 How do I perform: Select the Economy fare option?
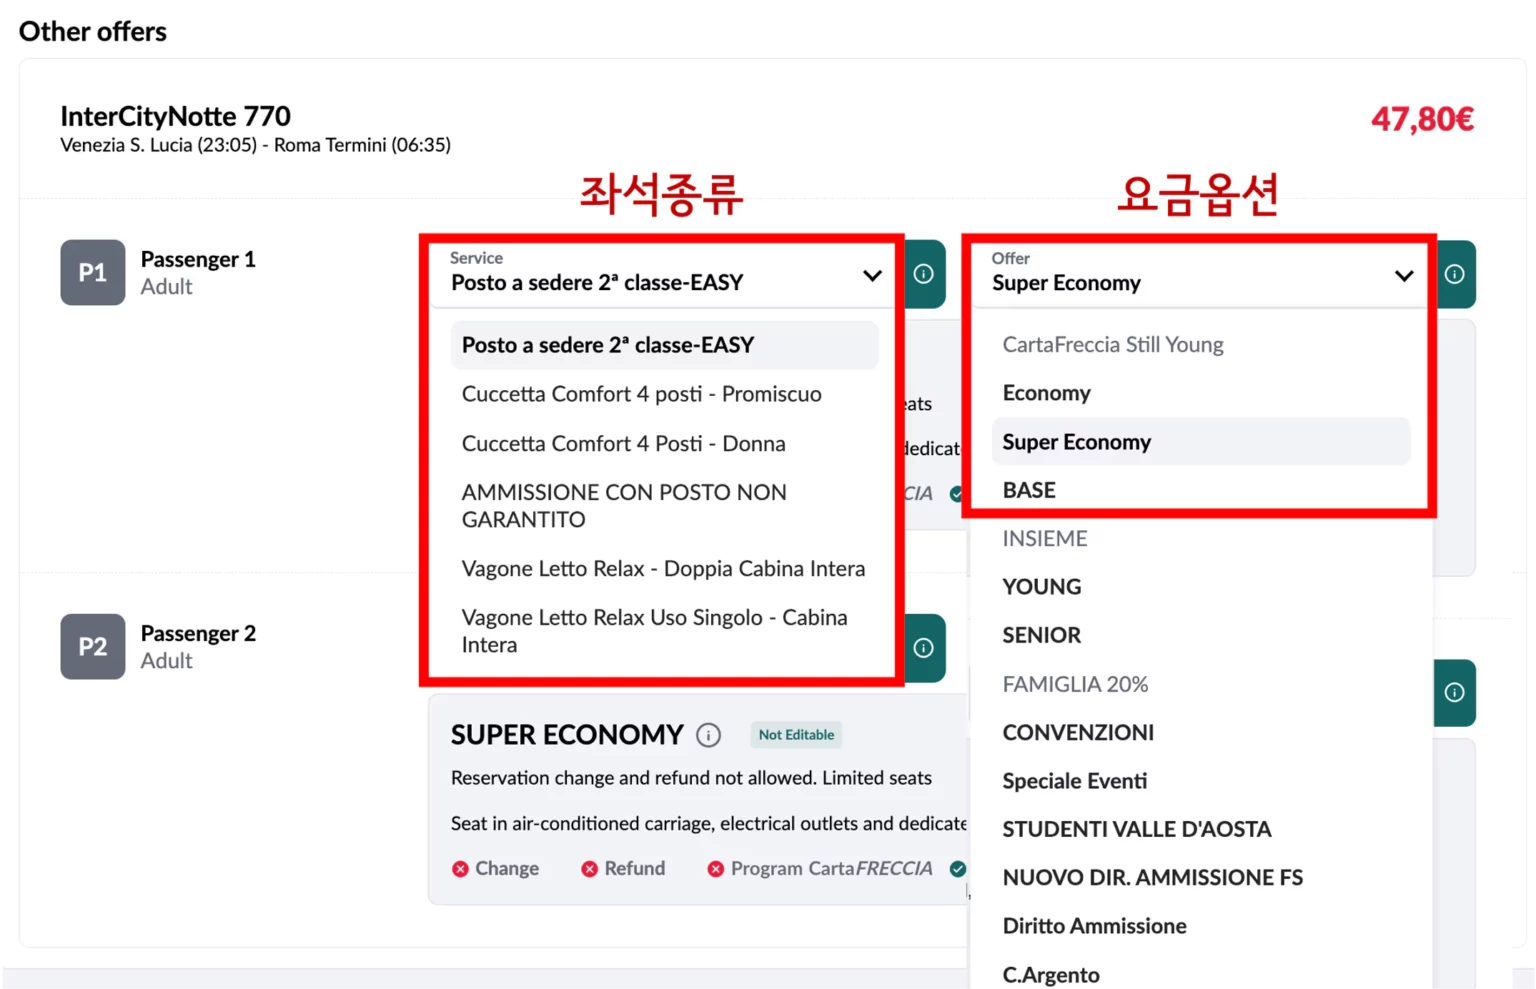[1046, 392]
